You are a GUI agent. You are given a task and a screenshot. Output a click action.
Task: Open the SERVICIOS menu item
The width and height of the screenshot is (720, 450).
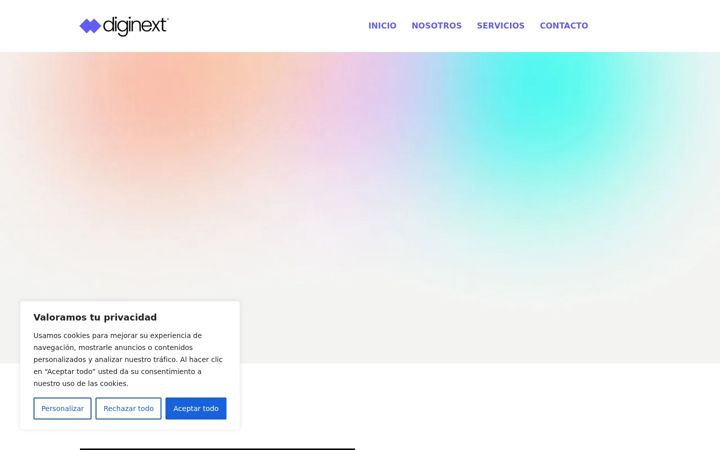501,26
